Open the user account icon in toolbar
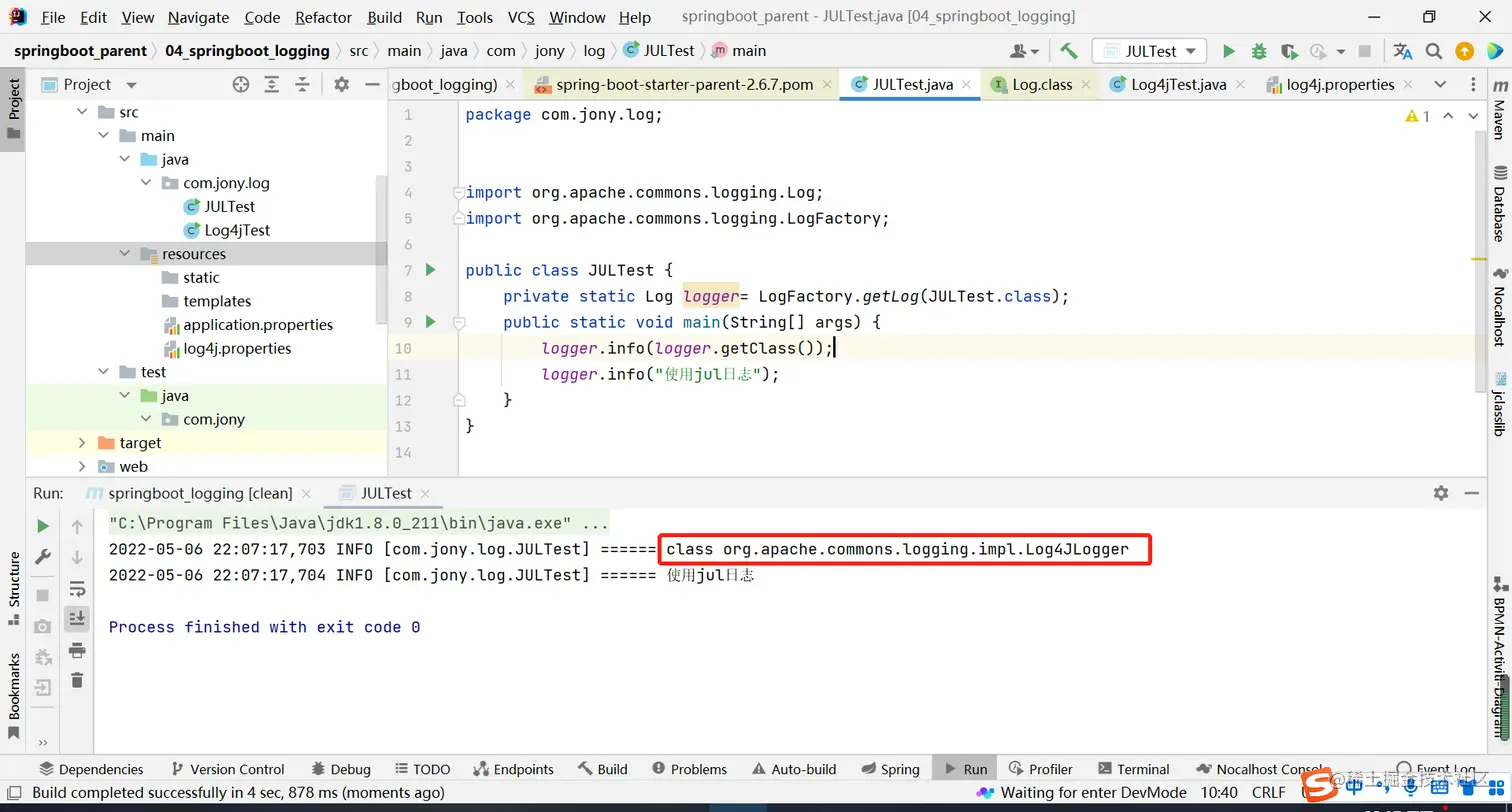This screenshot has width=1512, height=812. pos(1024,51)
